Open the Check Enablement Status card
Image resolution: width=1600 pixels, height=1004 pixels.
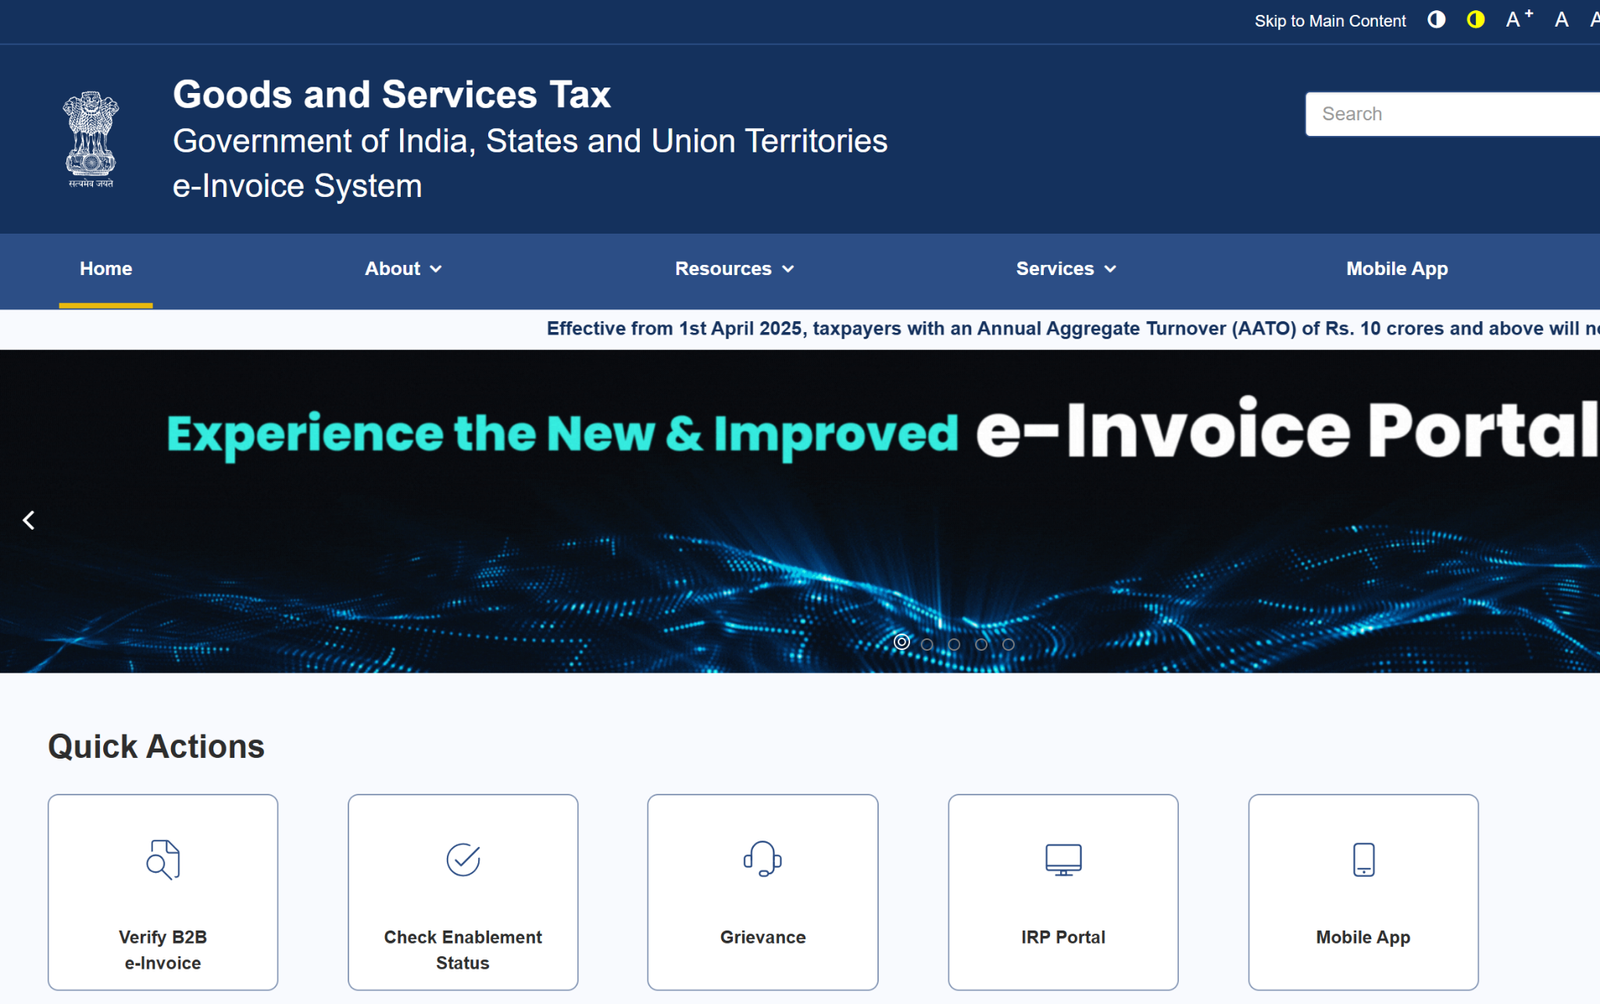coord(462,892)
